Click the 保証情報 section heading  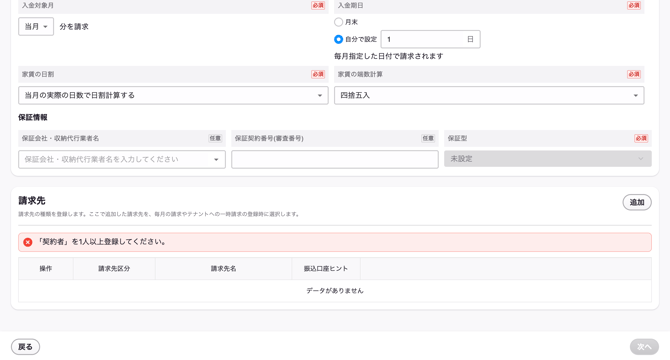pyautogui.click(x=33, y=117)
